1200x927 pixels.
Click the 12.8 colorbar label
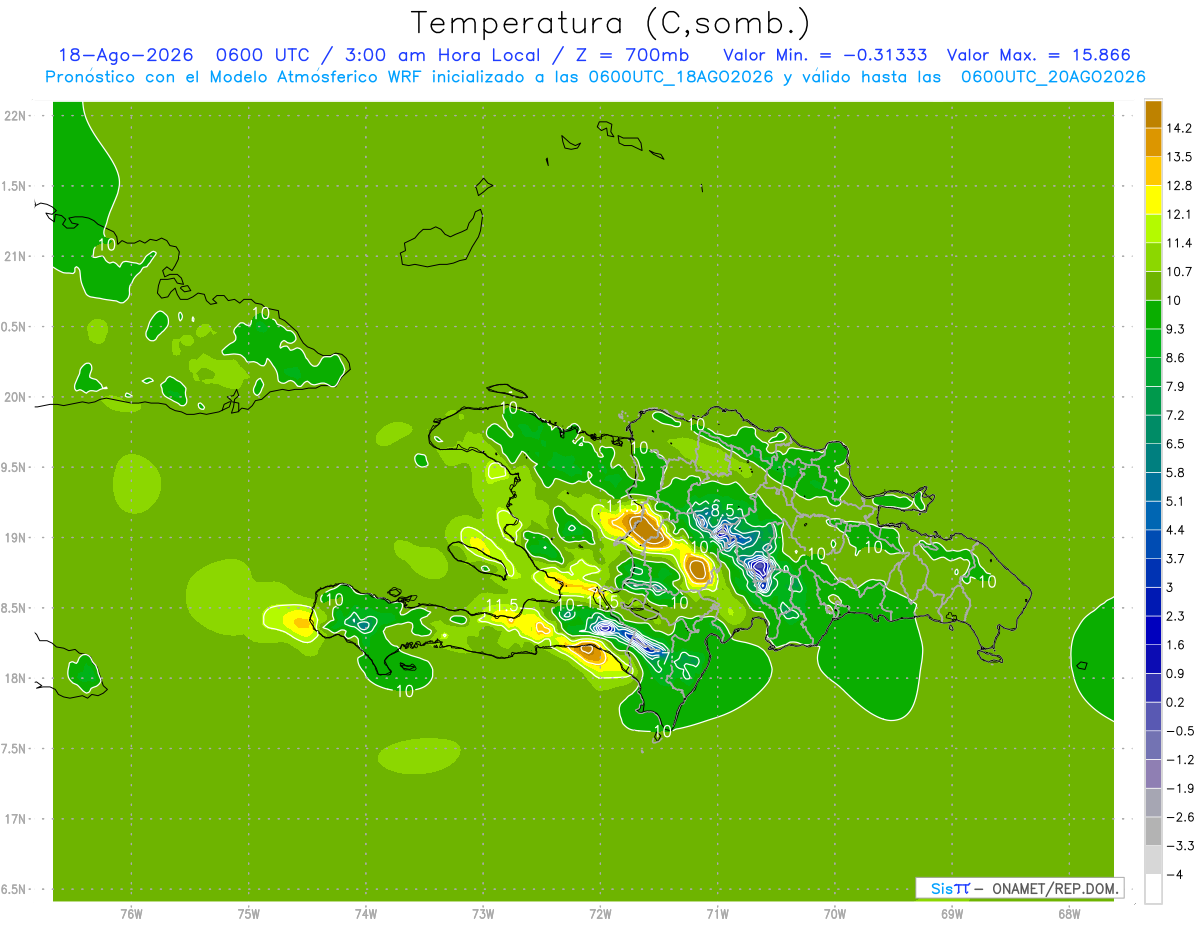pos(1181,186)
